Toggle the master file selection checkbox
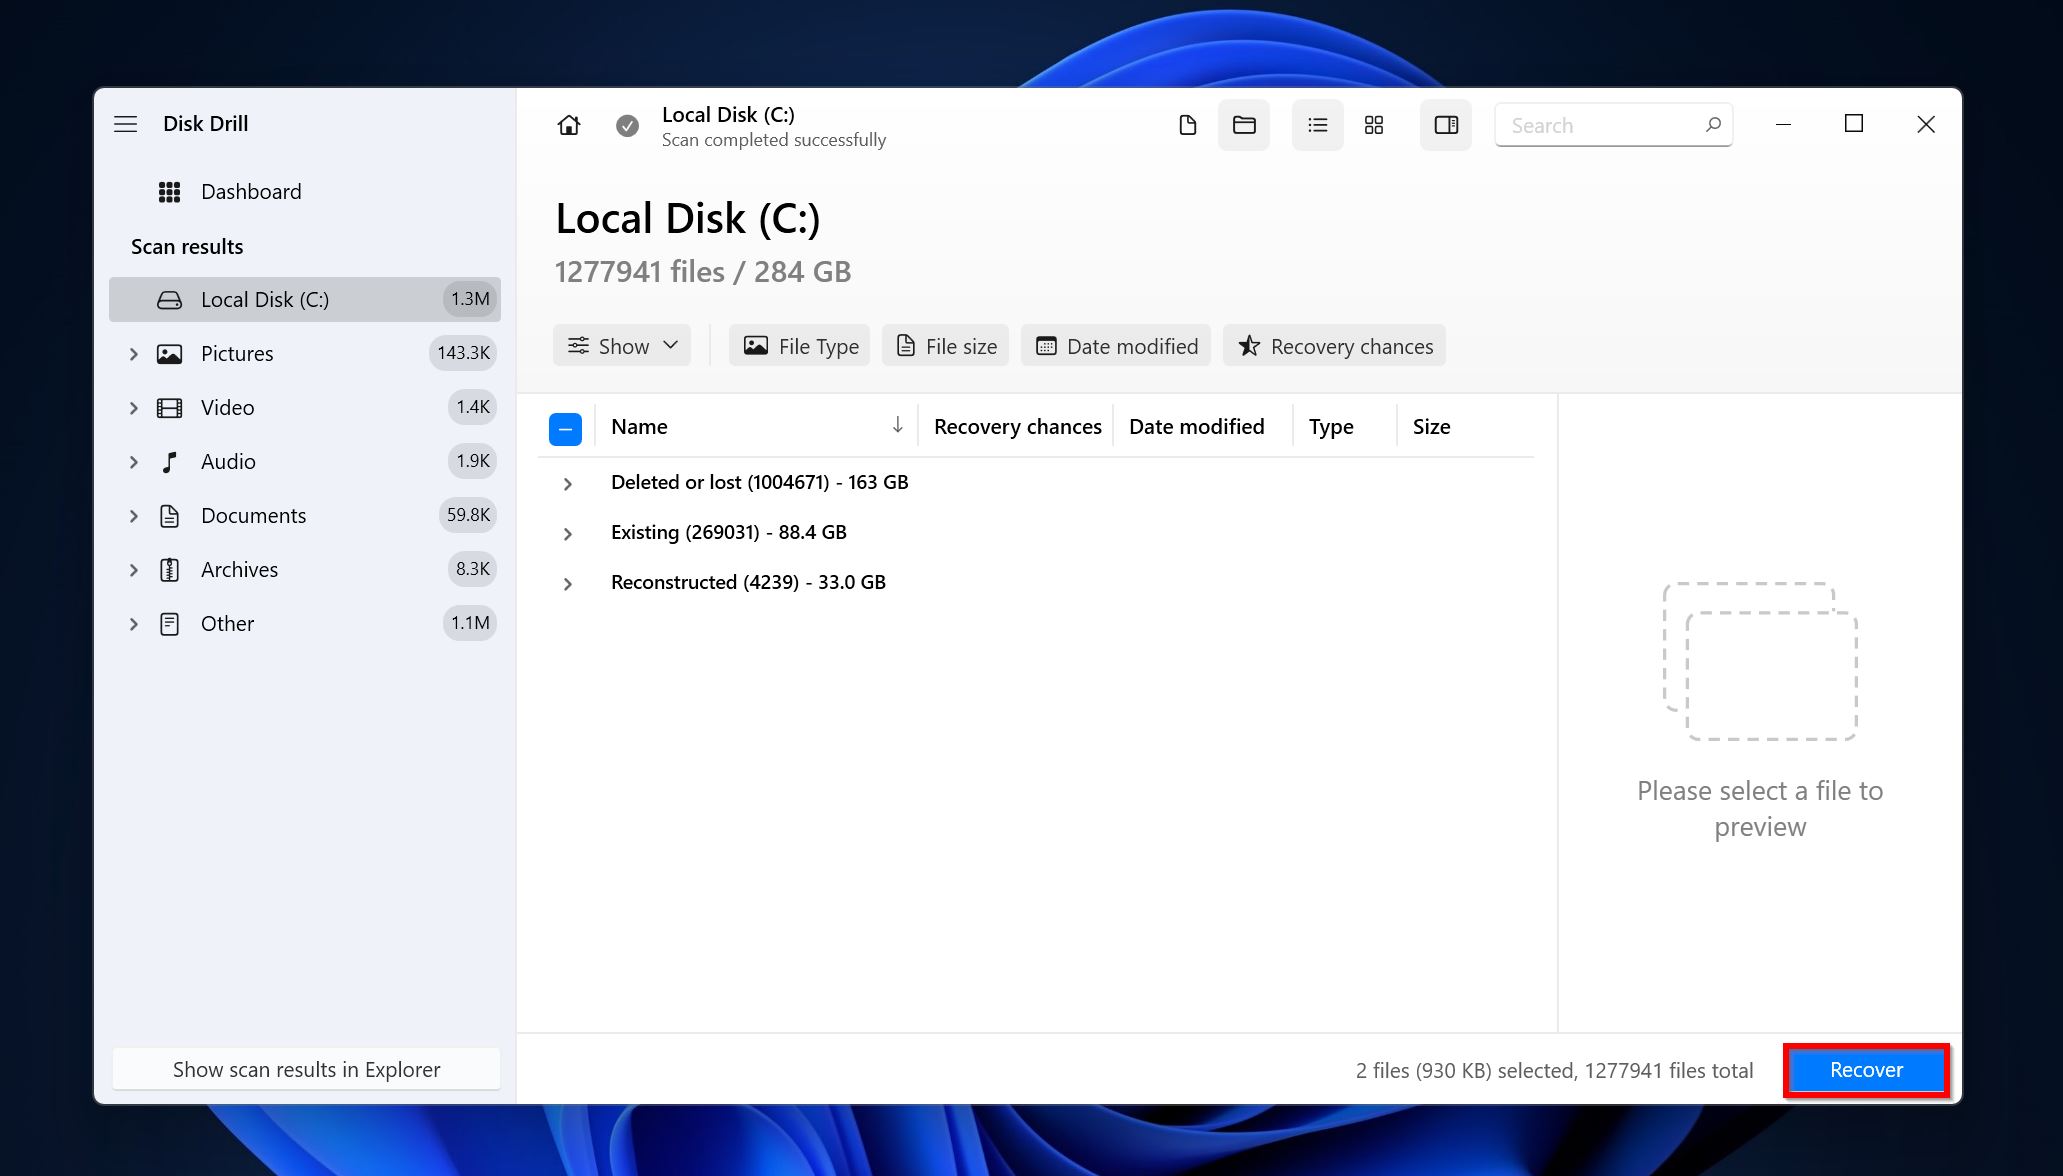The image size is (2063, 1176). tap(565, 426)
